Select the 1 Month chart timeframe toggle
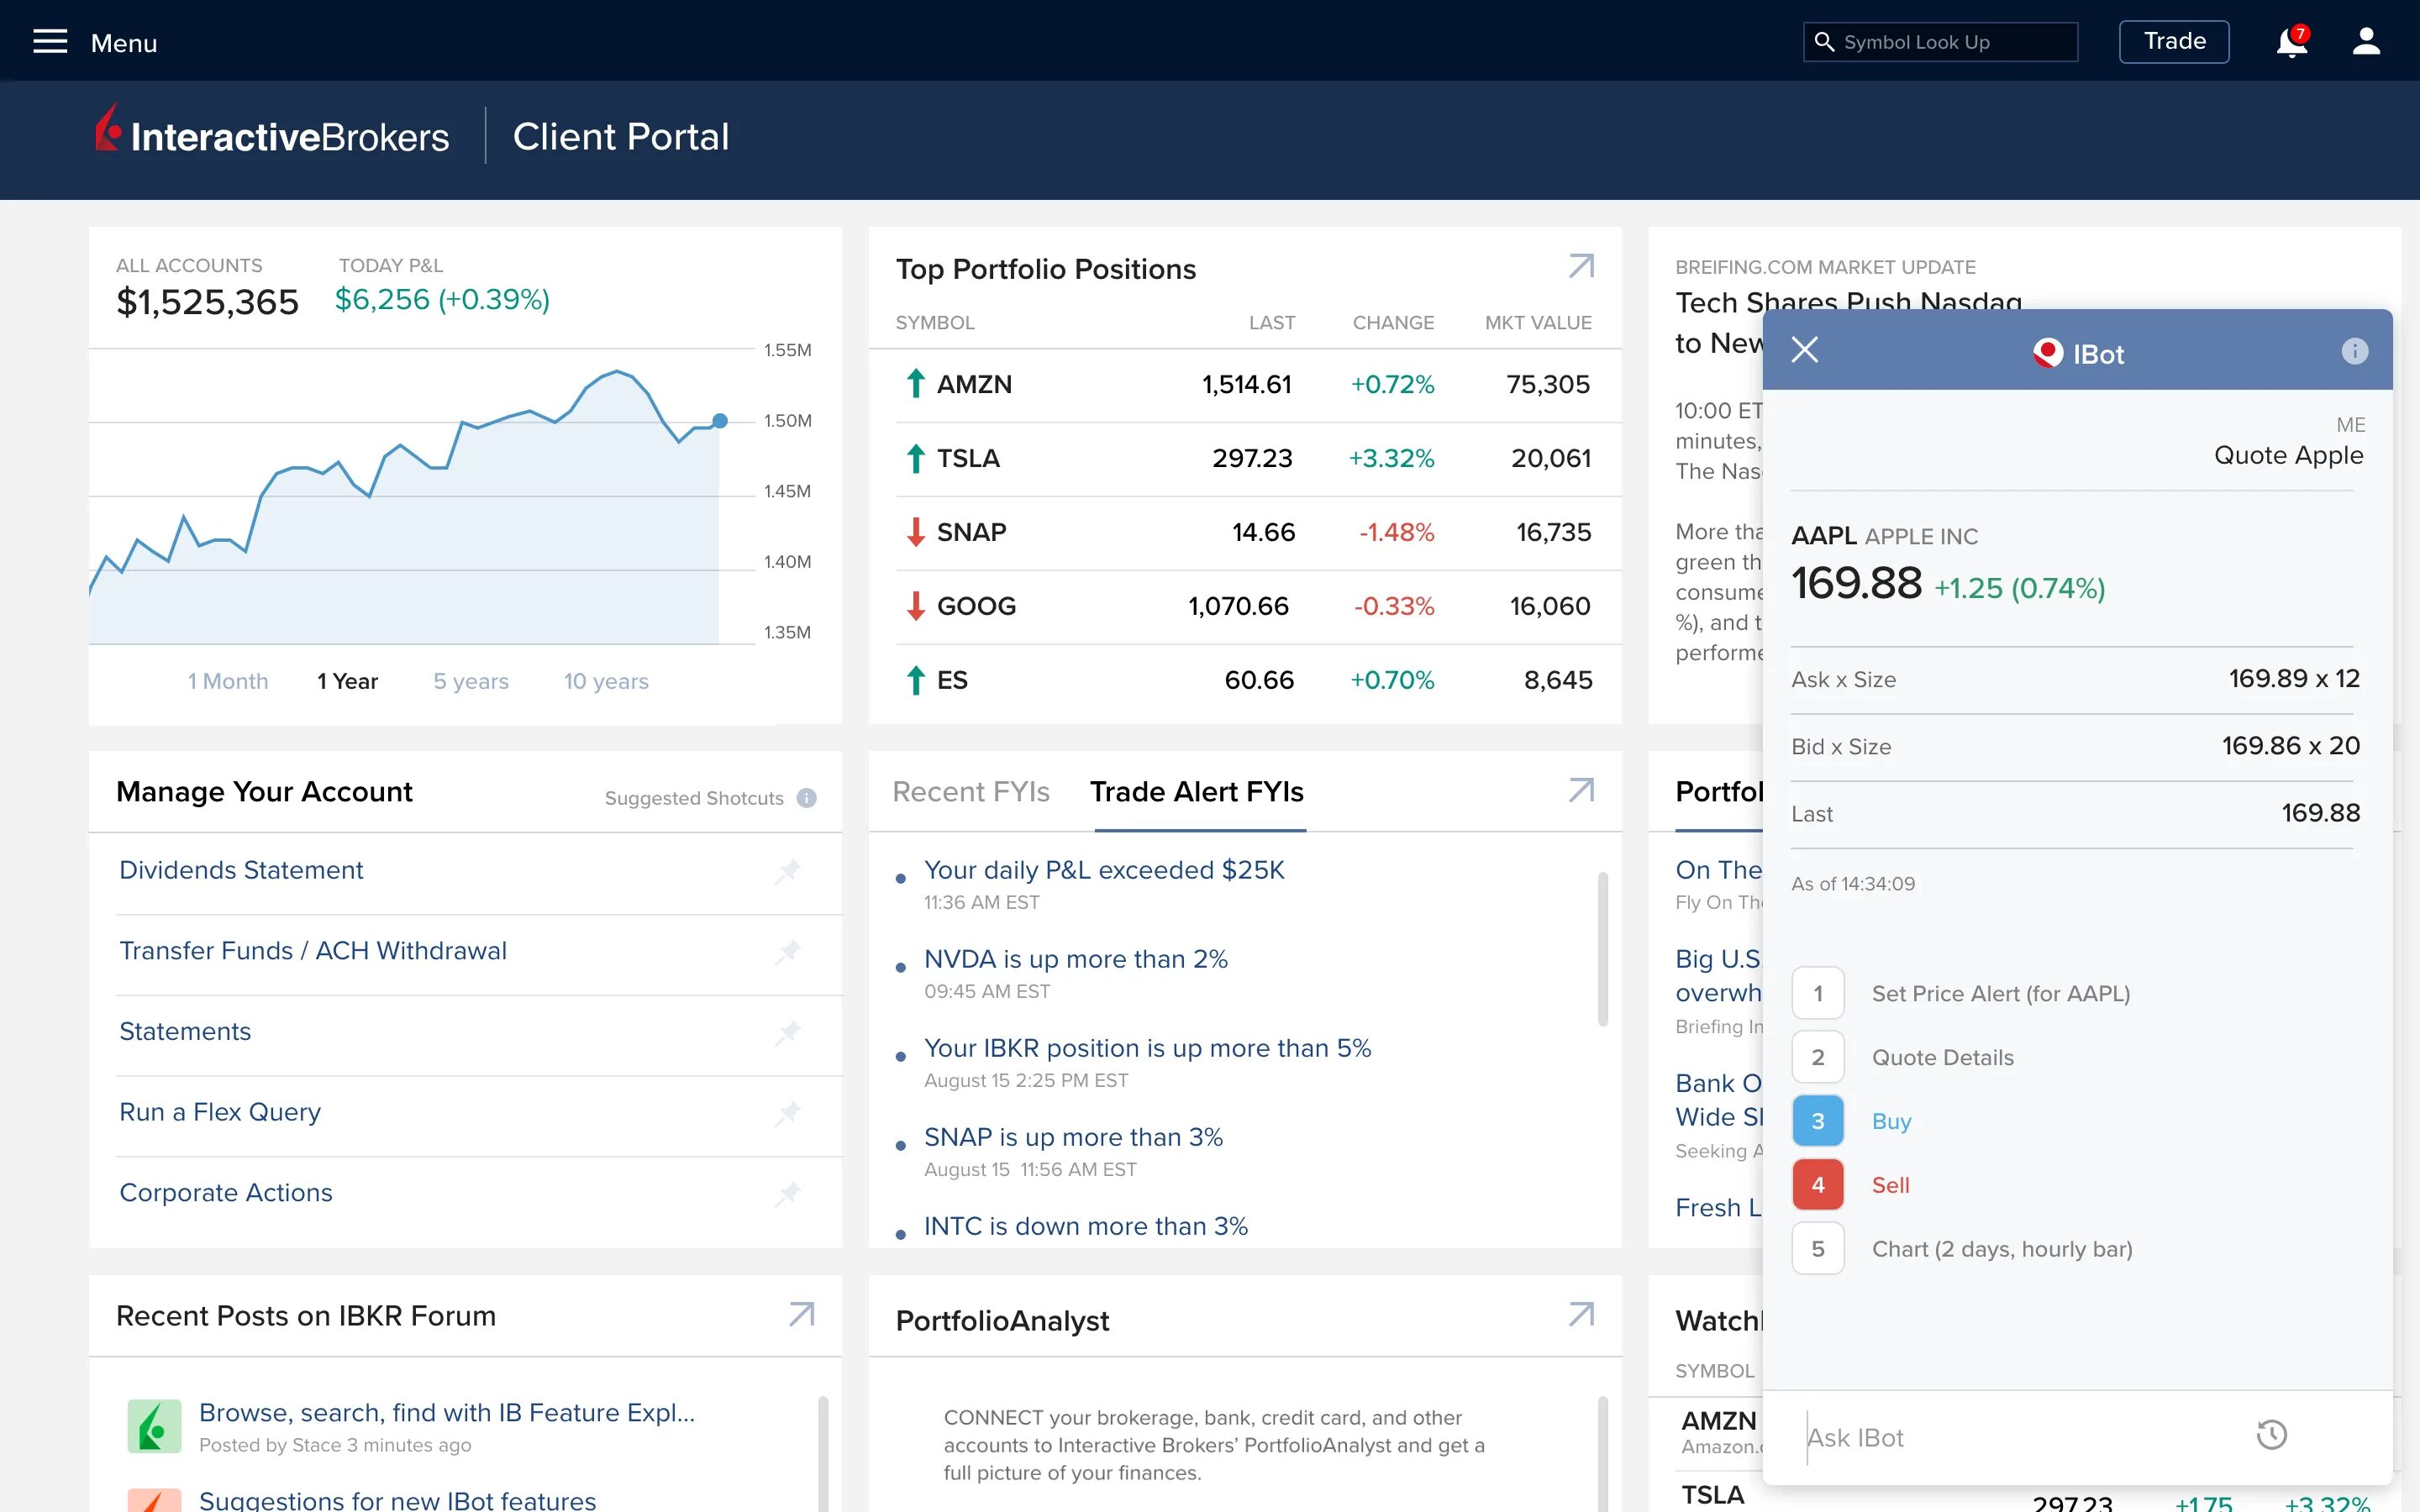Viewport: 2420px width, 1512px height. pyautogui.click(x=227, y=681)
